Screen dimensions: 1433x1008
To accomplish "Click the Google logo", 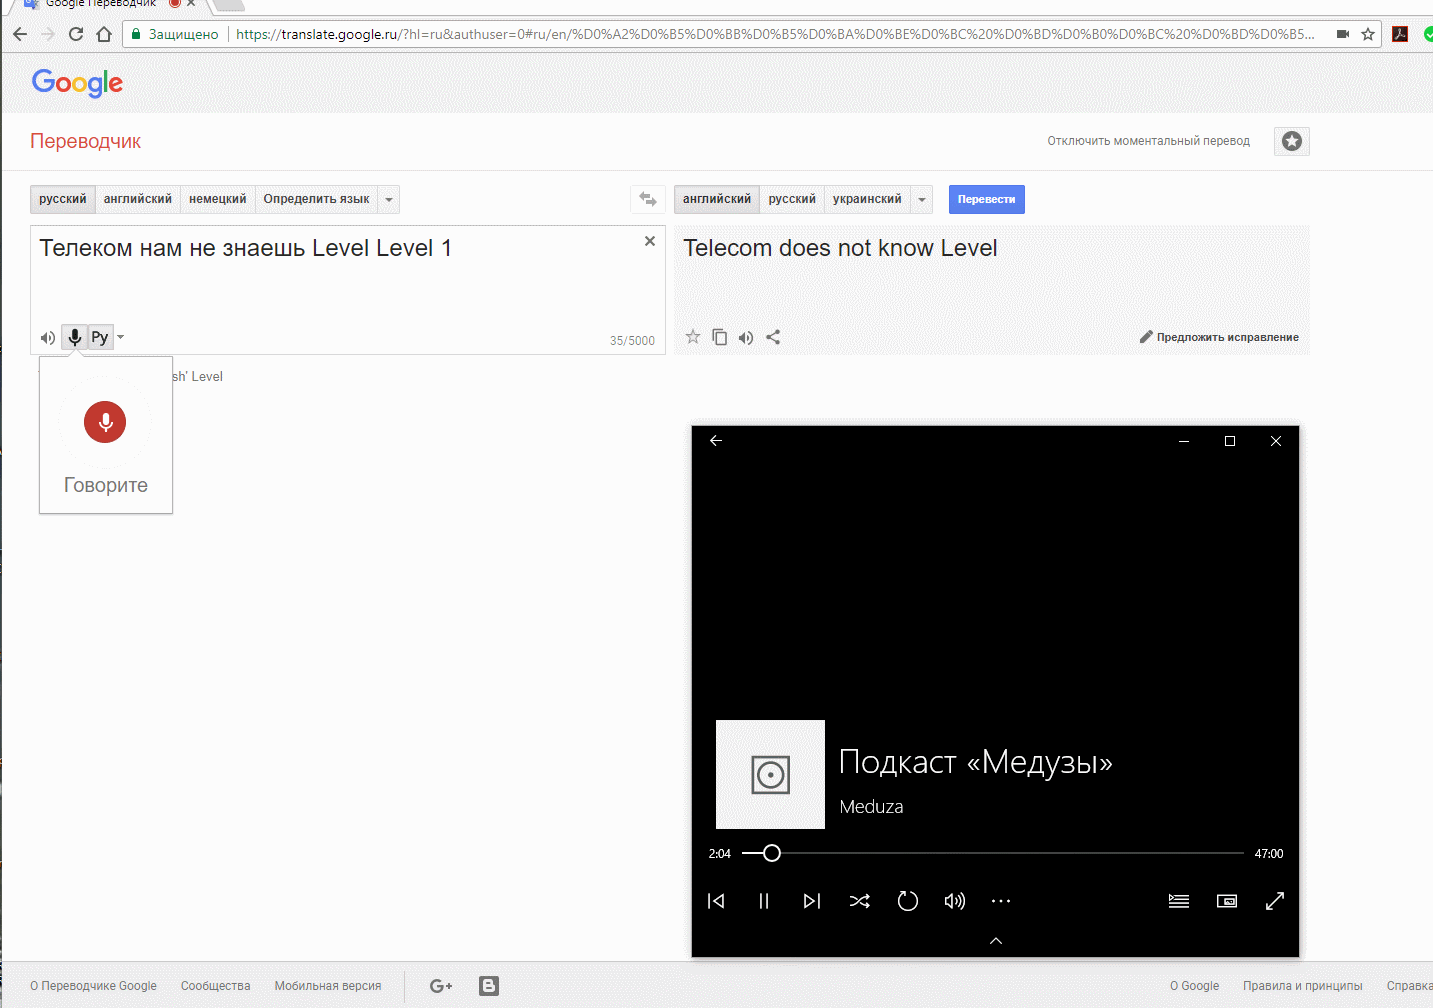I will coord(77,83).
